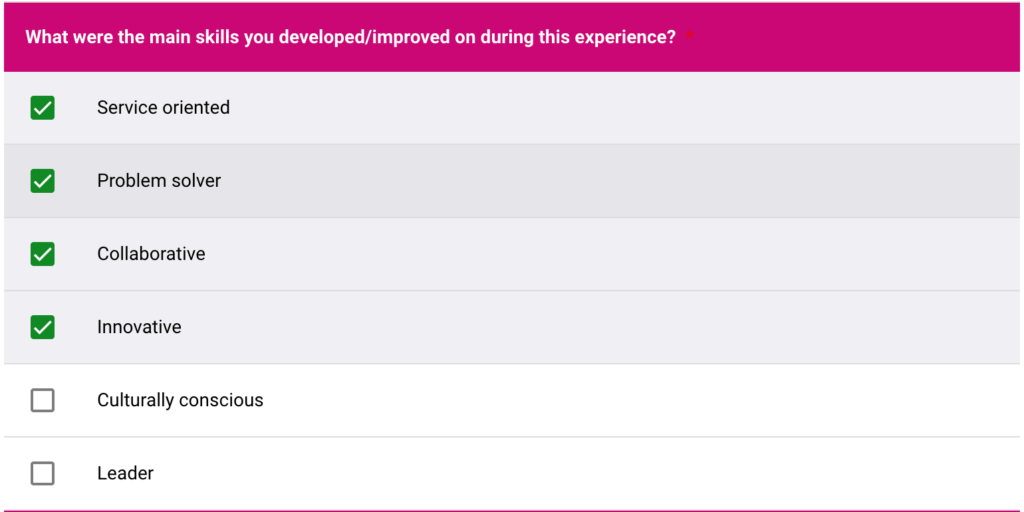Uncheck the Service oriented checkbox

(42, 108)
